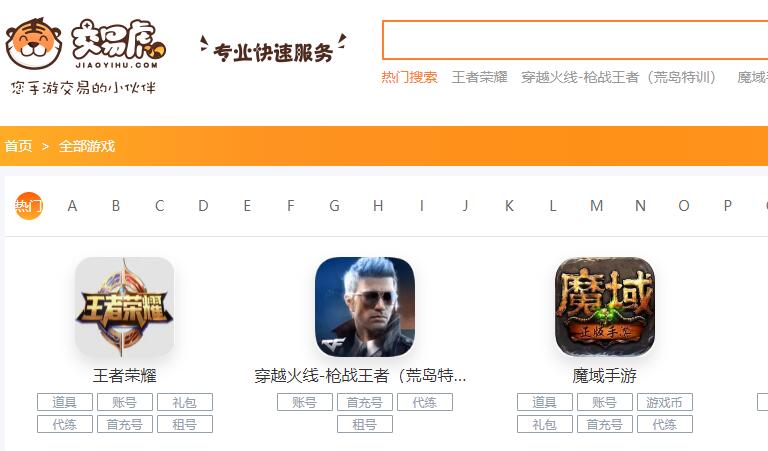Click 租号 tag under 穿越火线
The width and height of the screenshot is (768, 451).
[364, 424]
